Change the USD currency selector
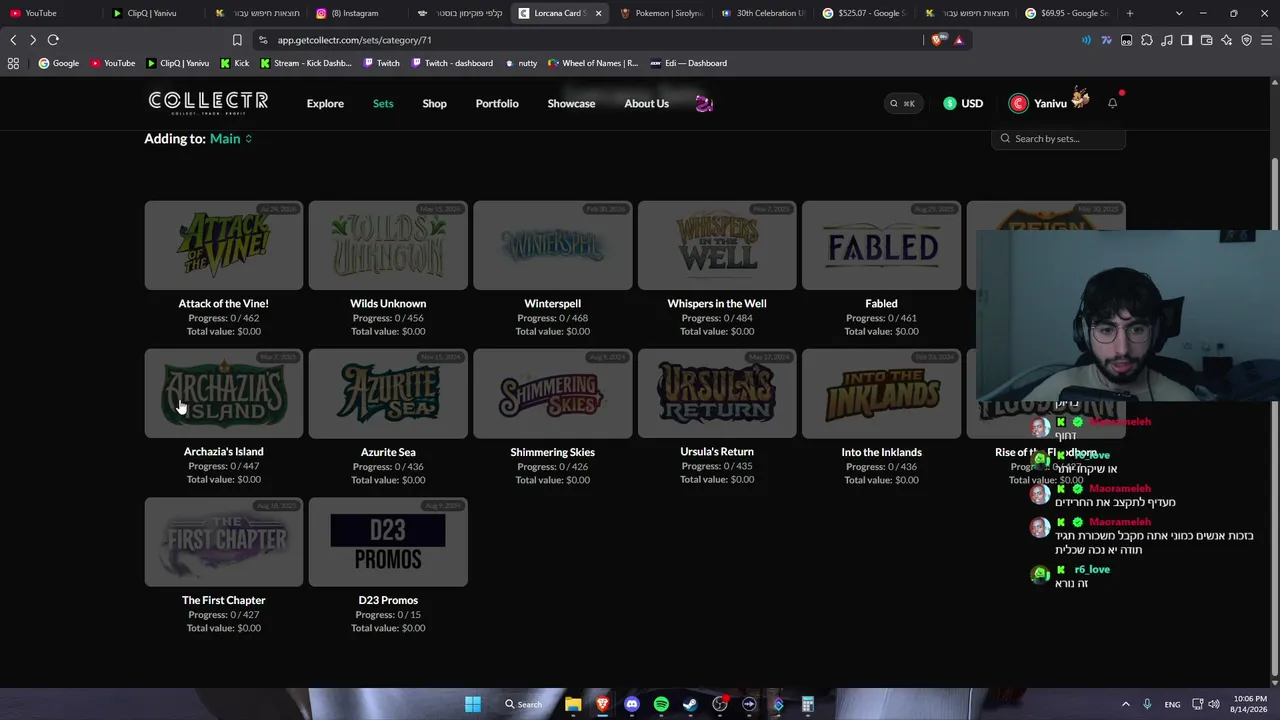The height and width of the screenshot is (720, 1280). [x=963, y=103]
